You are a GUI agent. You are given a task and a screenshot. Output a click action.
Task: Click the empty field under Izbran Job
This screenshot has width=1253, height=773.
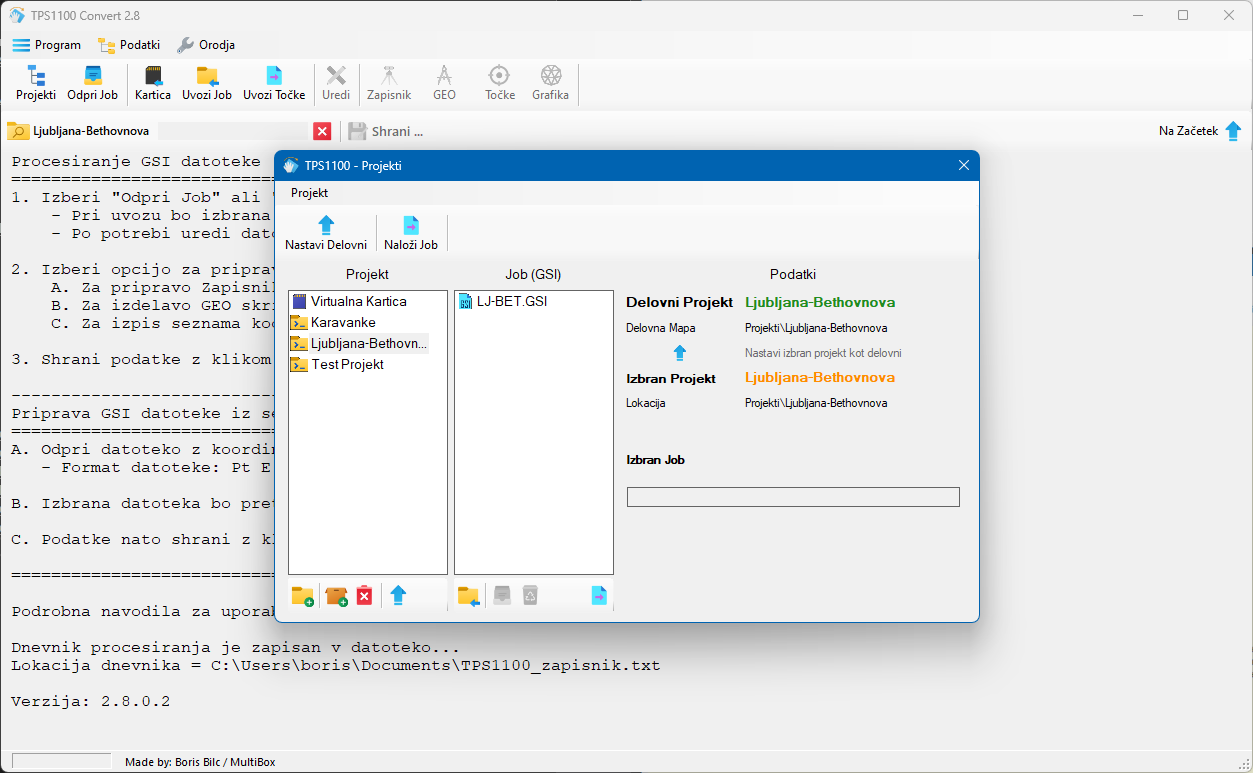(x=792, y=497)
